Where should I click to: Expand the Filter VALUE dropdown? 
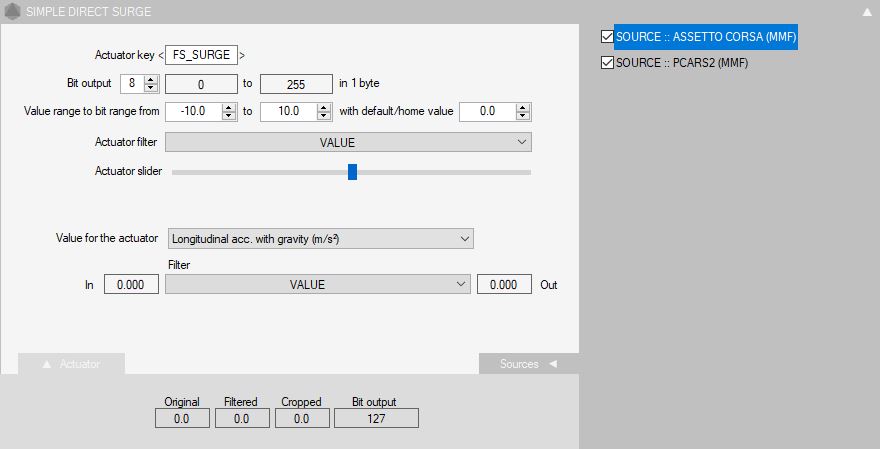(x=317, y=284)
